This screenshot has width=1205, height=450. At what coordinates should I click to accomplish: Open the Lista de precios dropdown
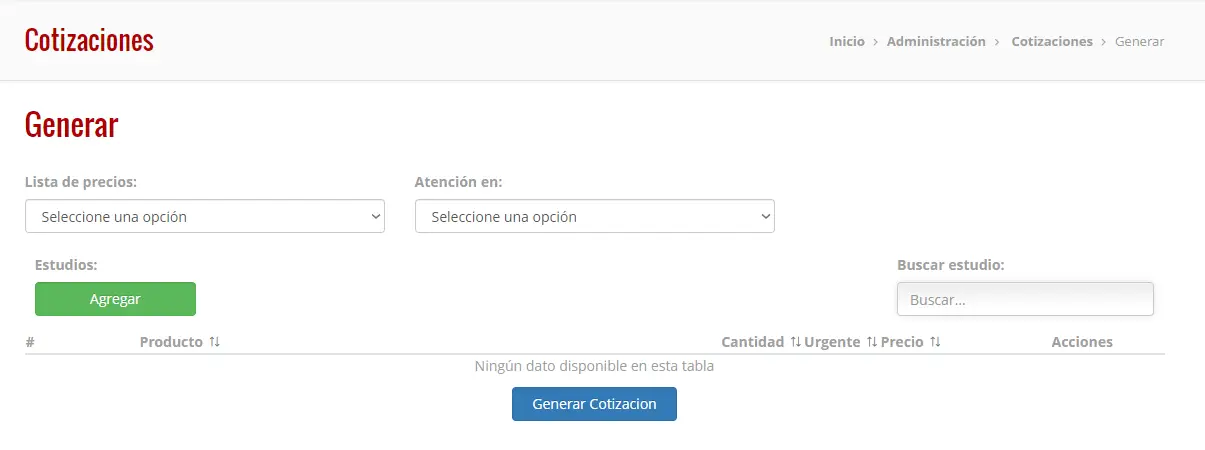[205, 216]
